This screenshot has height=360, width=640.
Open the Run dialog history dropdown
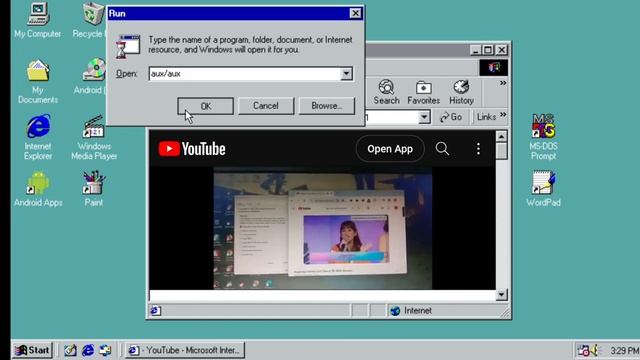pos(346,74)
